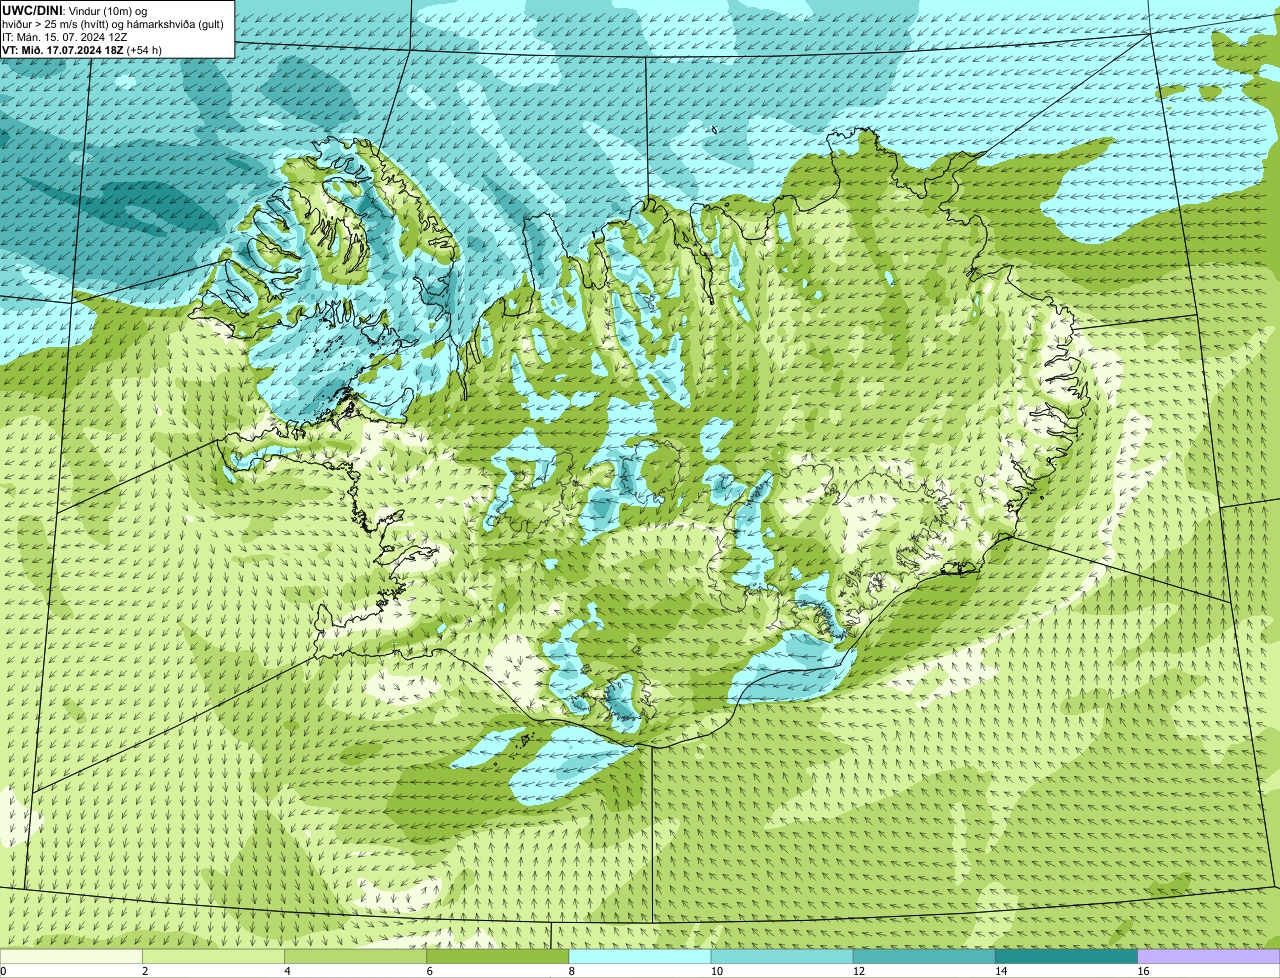The height and width of the screenshot is (978, 1280).
Task: Click the 'IT: Mán. 15. 07. 2024 12Z' line
Action: click(x=65, y=36)
